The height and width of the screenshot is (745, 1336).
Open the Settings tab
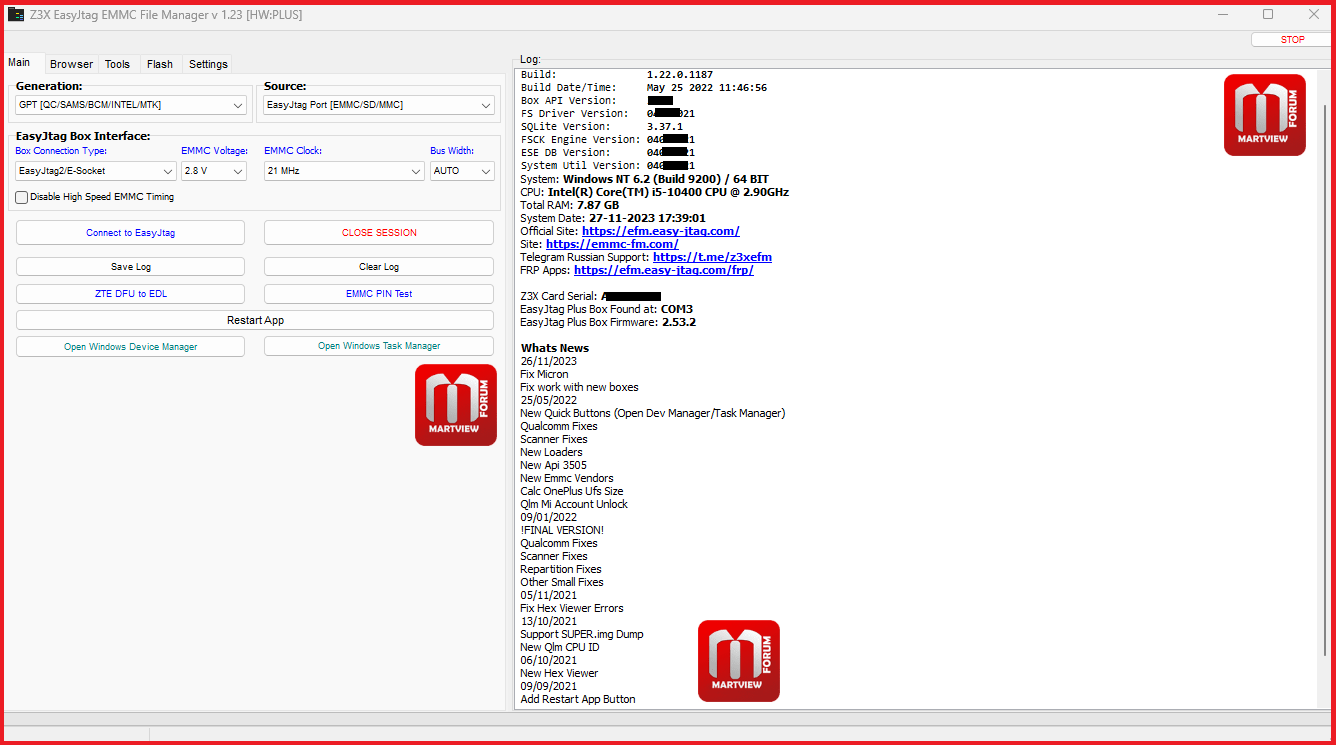208,64
